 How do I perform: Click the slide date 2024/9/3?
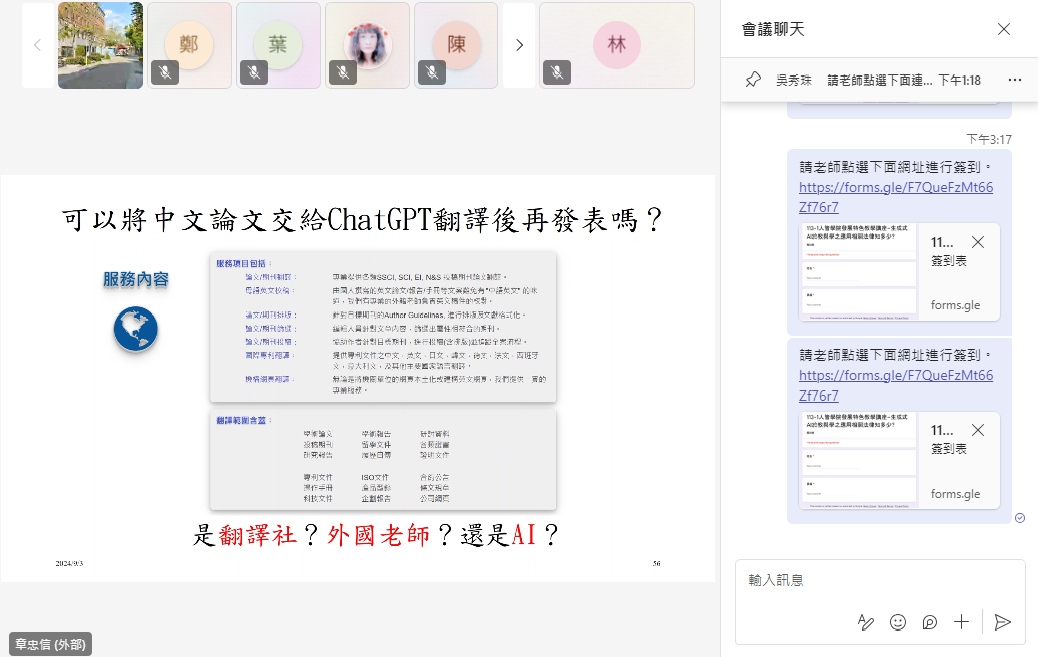pos(70,564)
